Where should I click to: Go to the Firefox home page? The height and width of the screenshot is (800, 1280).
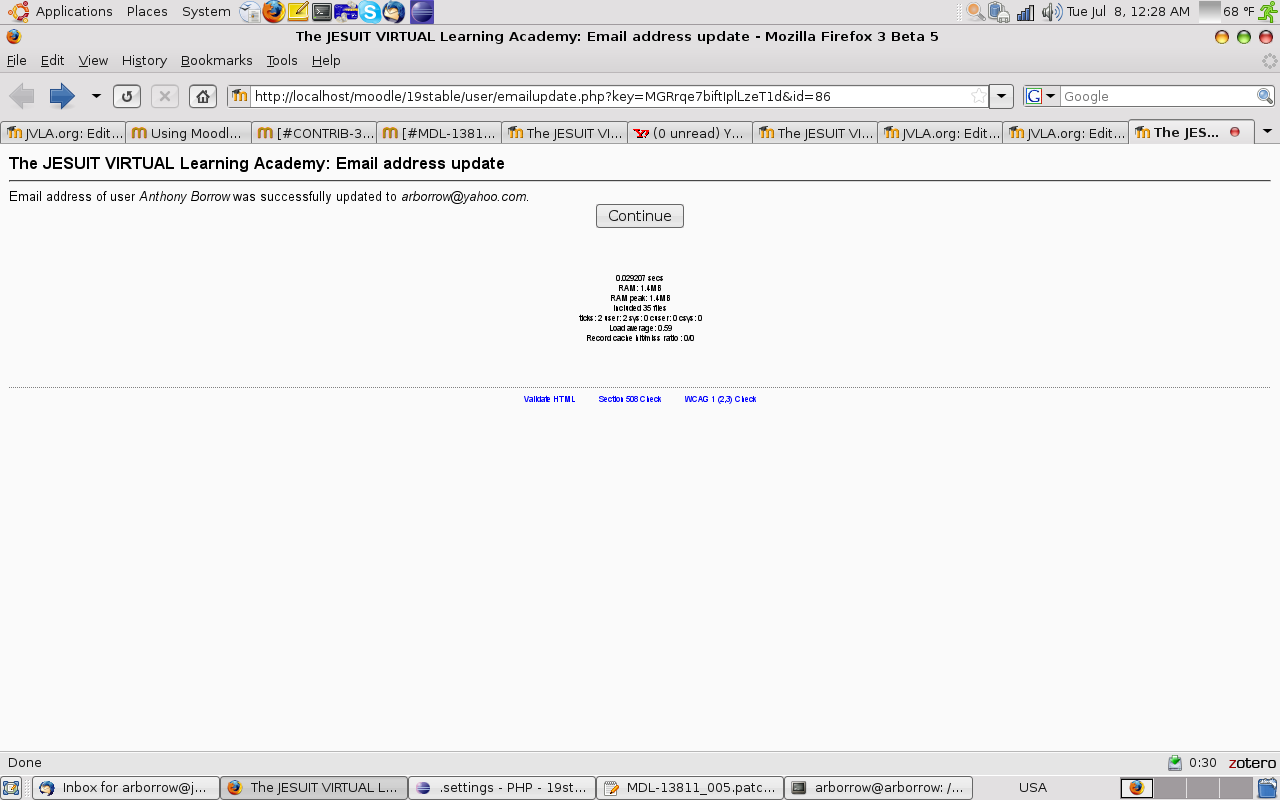click(x=203, y=96)
